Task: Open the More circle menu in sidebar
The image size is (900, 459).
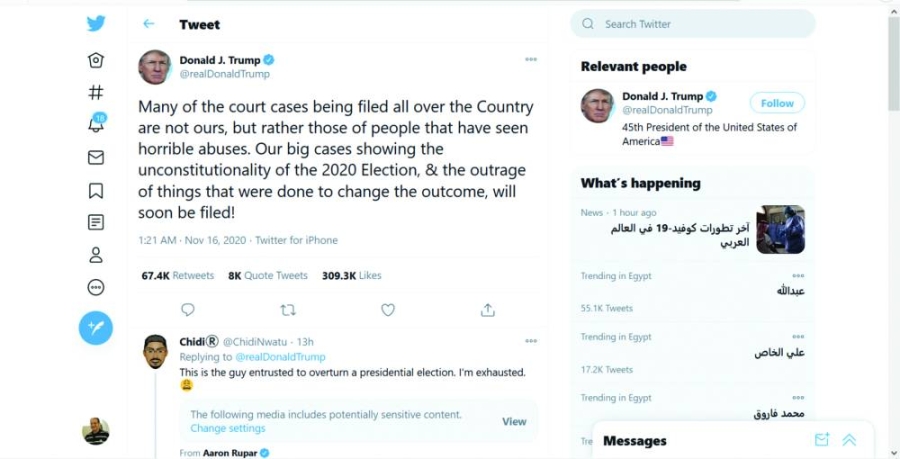Action: click(x=96, y=287)
